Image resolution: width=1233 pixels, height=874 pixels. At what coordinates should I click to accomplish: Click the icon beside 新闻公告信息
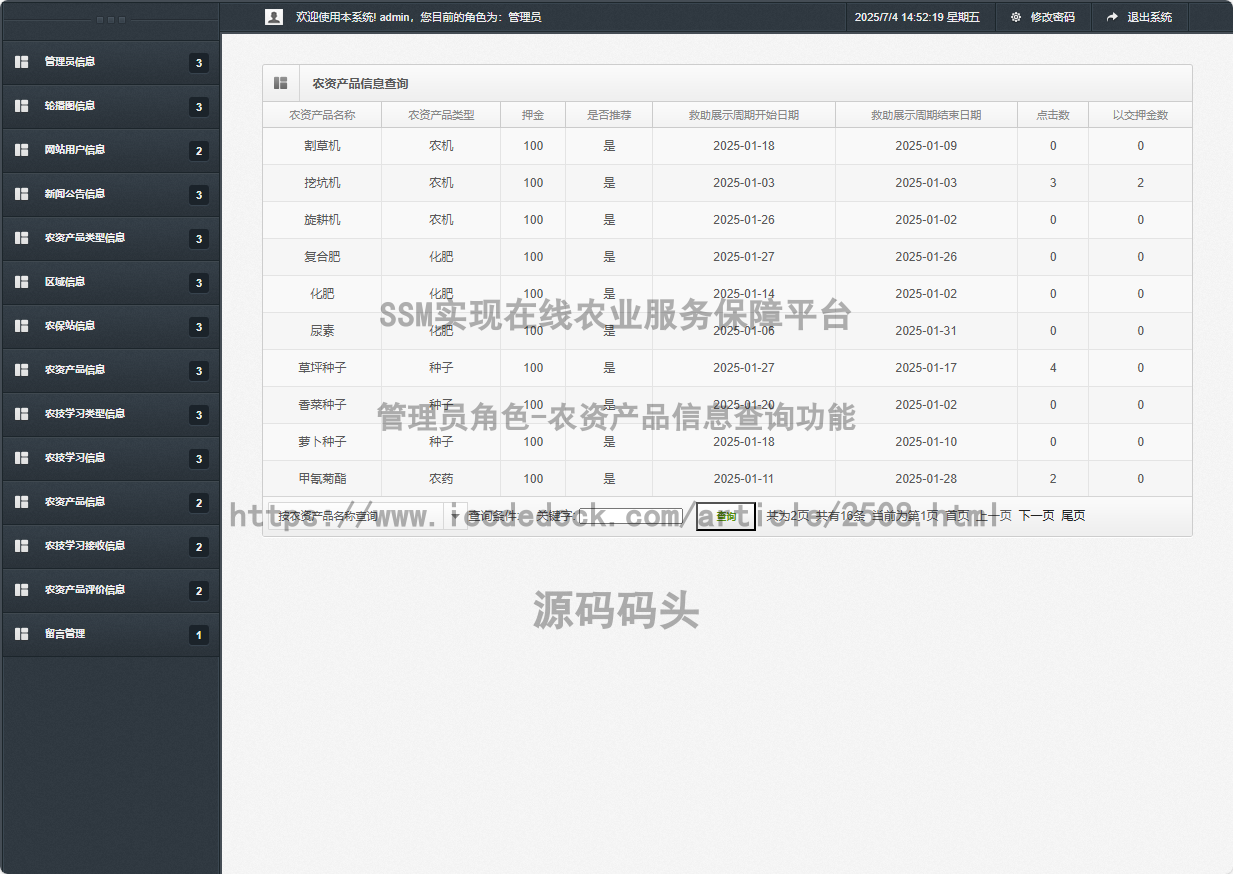(x=21, y=194)
